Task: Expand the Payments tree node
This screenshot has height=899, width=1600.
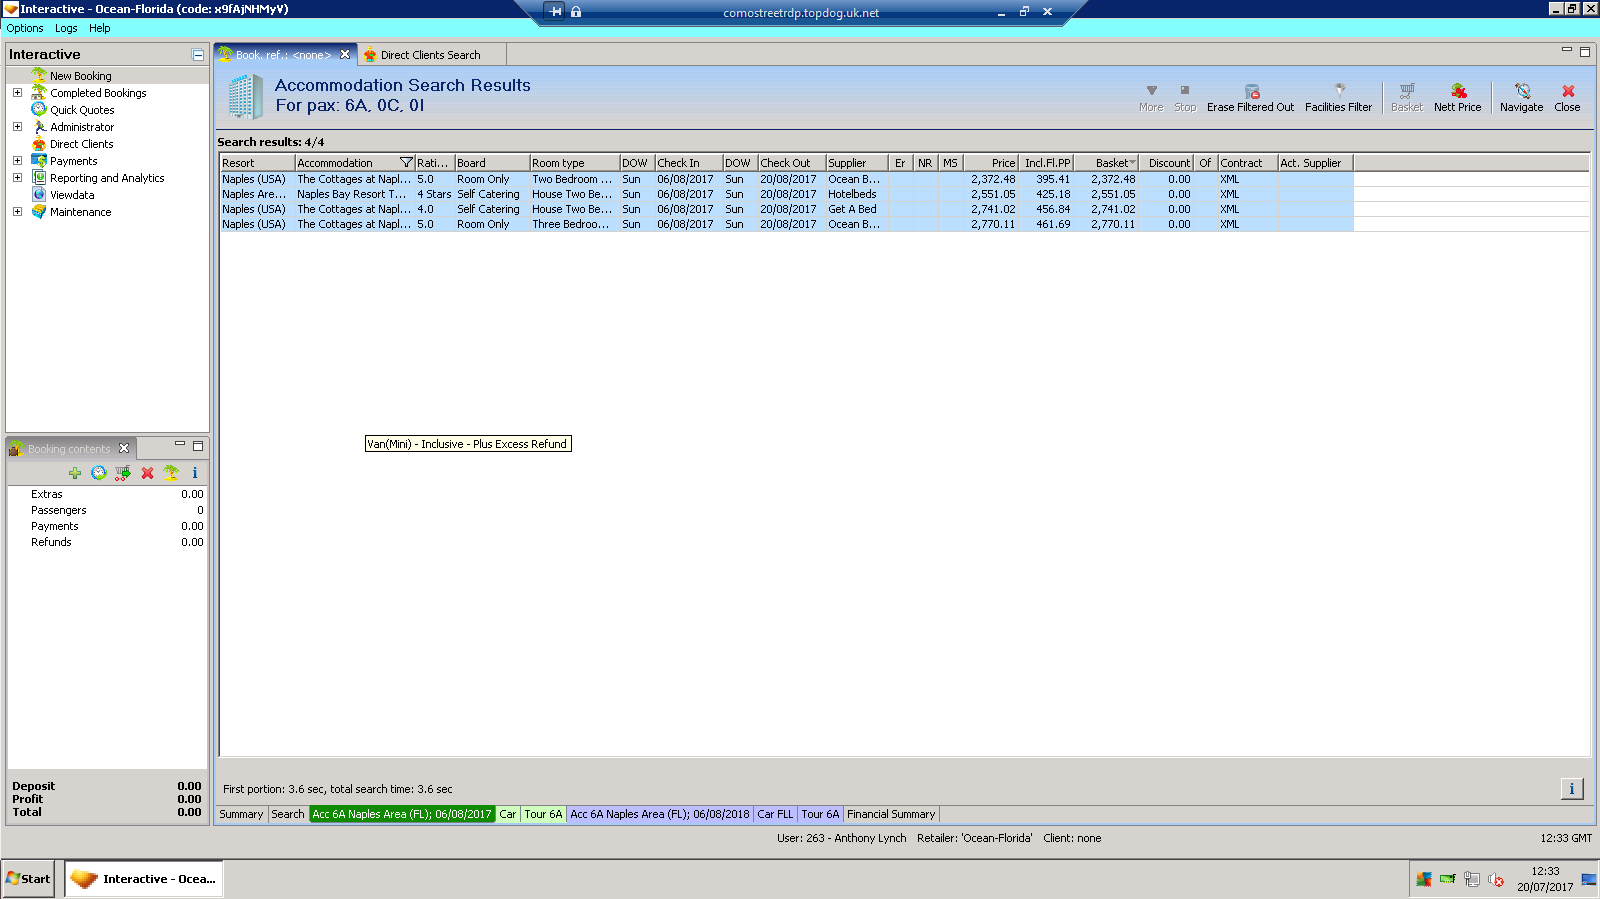Action: tap(17, 160)
